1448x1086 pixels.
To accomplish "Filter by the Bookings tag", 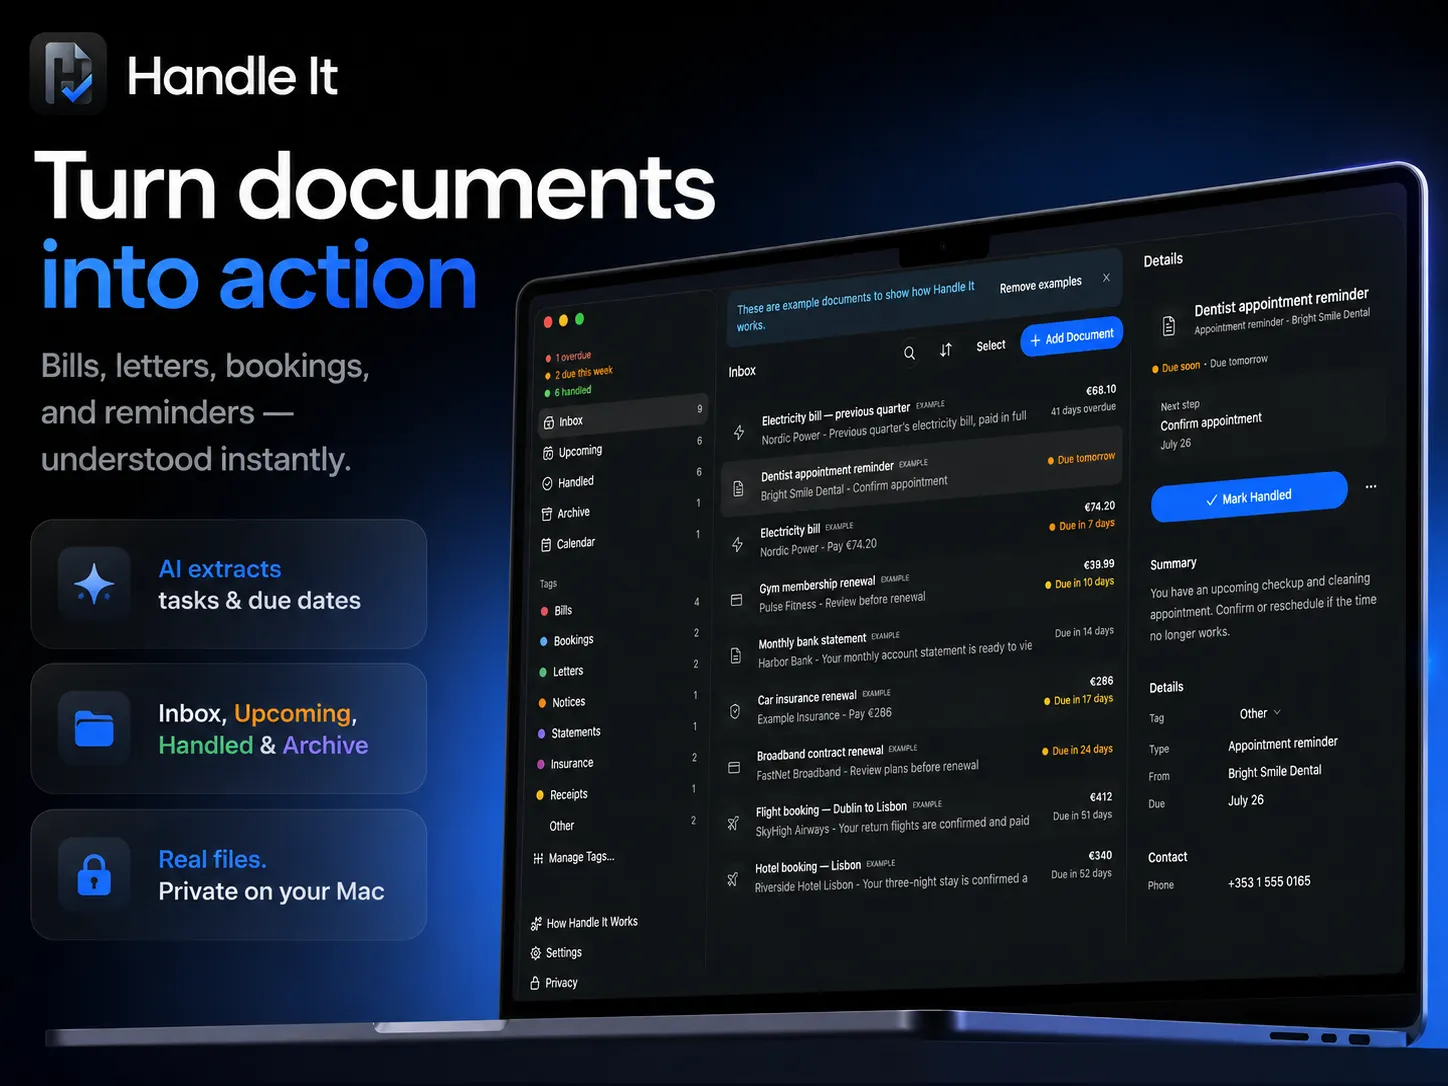I will tap(618, 637).
